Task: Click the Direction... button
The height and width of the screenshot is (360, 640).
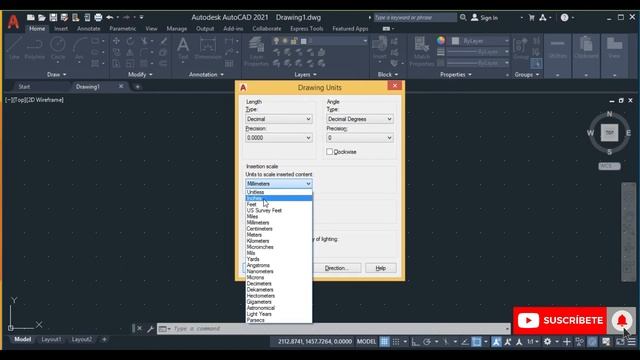Action: pyautogui.click(x=337, y=268)
